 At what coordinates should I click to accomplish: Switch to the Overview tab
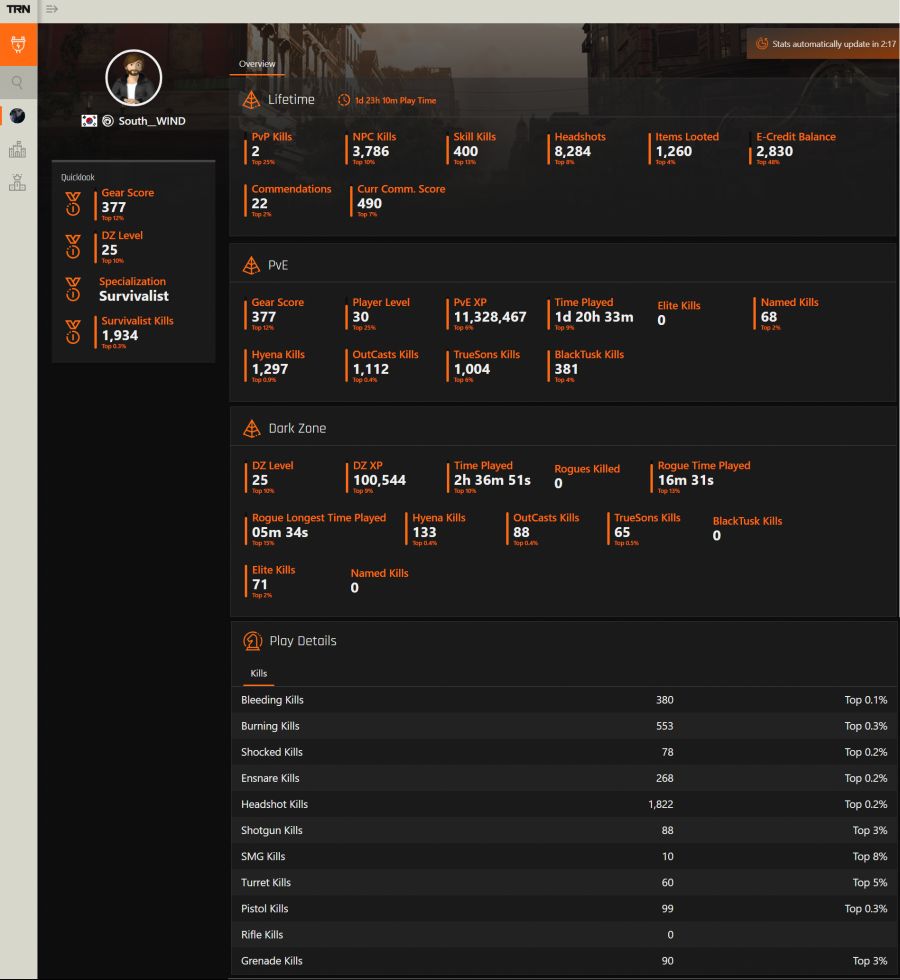tap(257, 64)
